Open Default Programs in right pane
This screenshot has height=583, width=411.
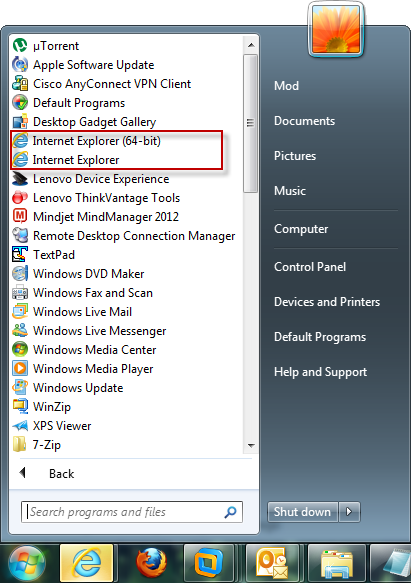point(320,337)
